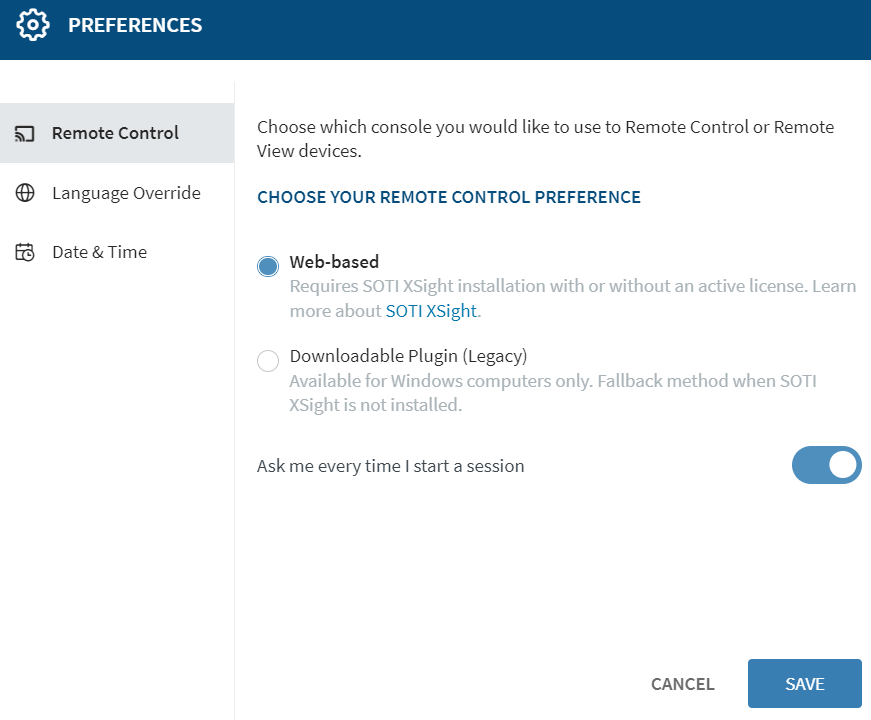This screenshot has width=871, height=720.
Task: Save the remote control preferences
Action: 804,684
